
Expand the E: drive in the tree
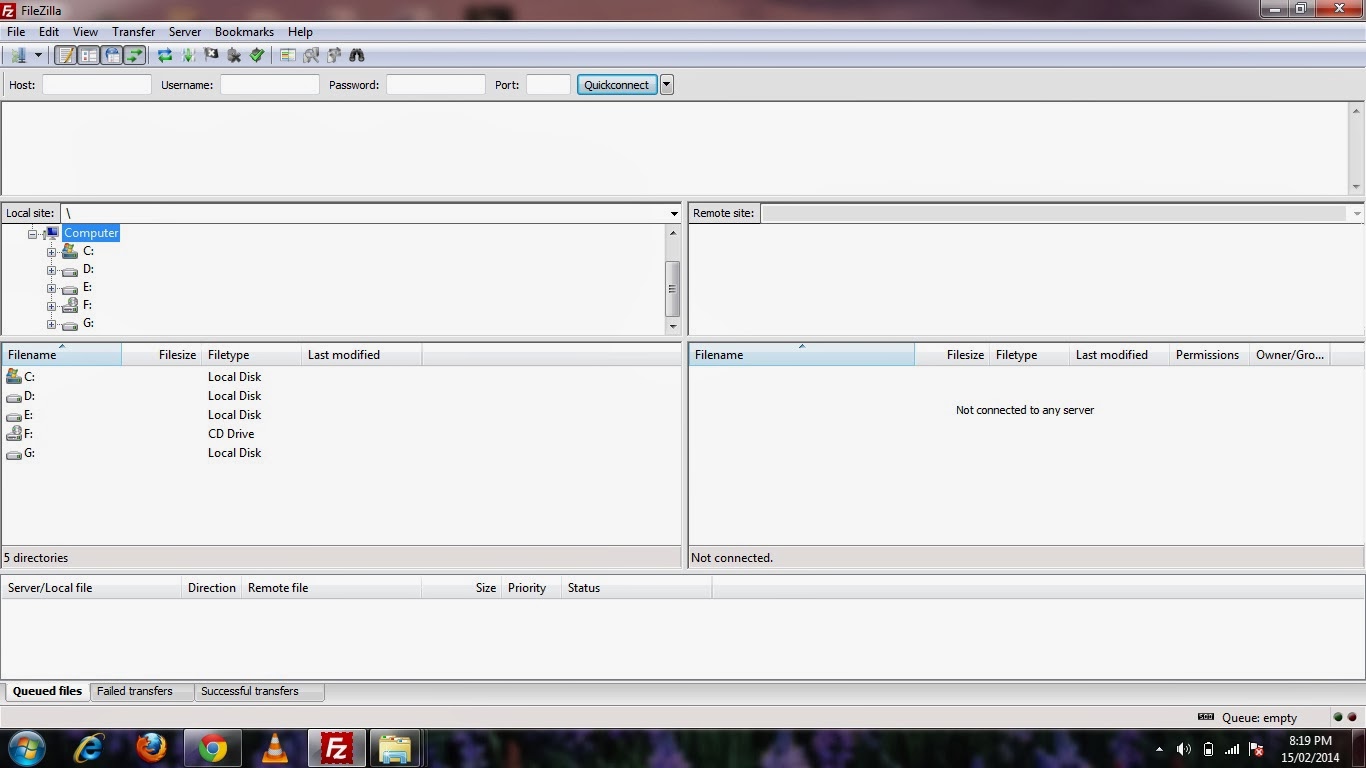click(51, 288)
